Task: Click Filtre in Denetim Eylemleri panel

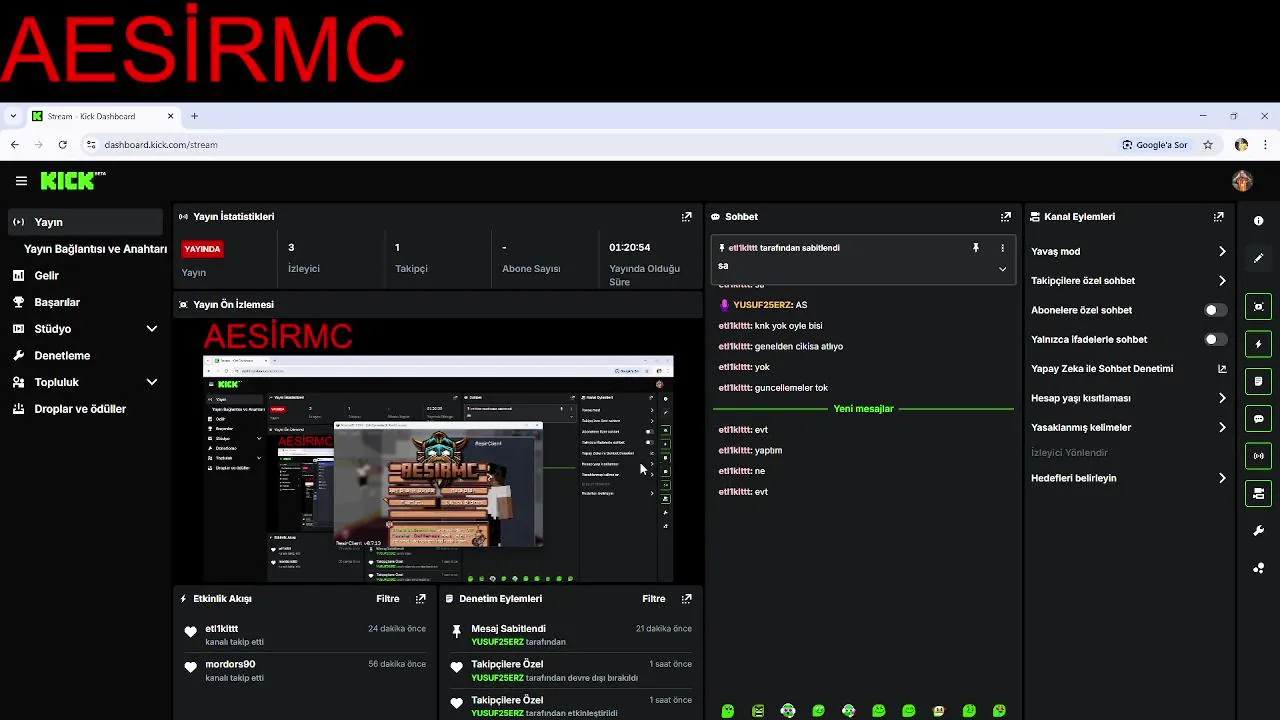Action: tap(654, 599)
